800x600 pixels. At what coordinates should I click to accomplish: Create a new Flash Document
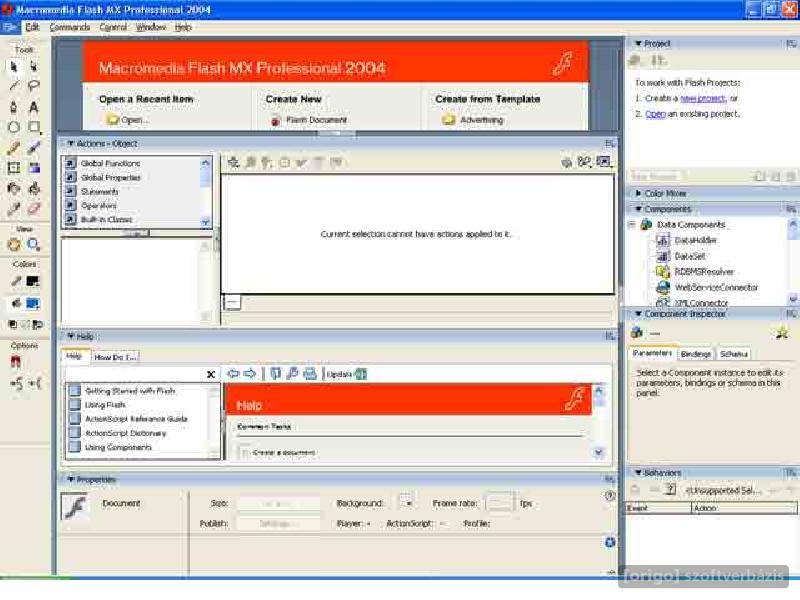tap(309, 120)
